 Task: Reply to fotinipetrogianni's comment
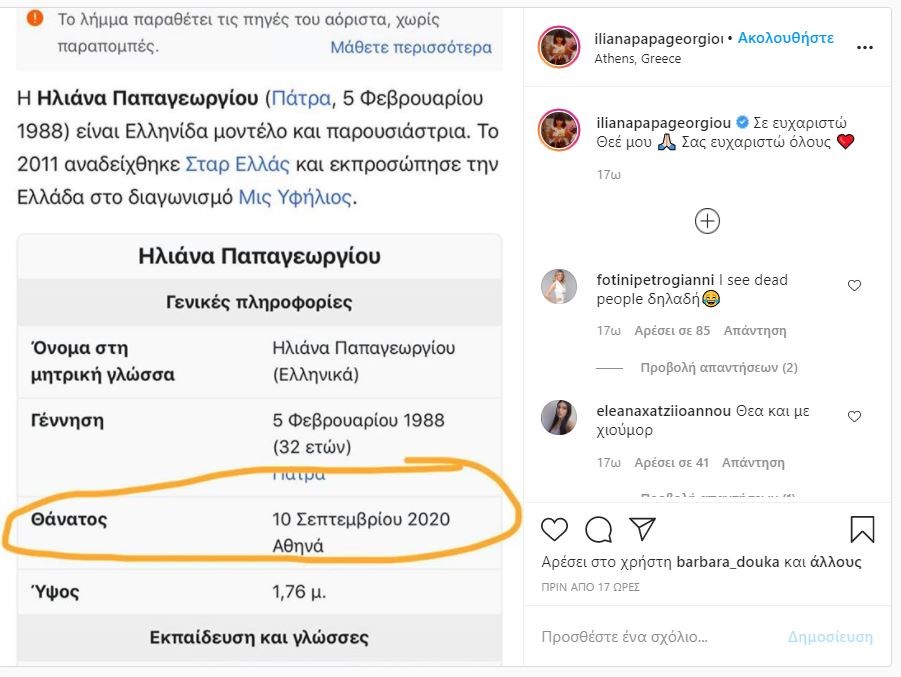coord(755,330)
